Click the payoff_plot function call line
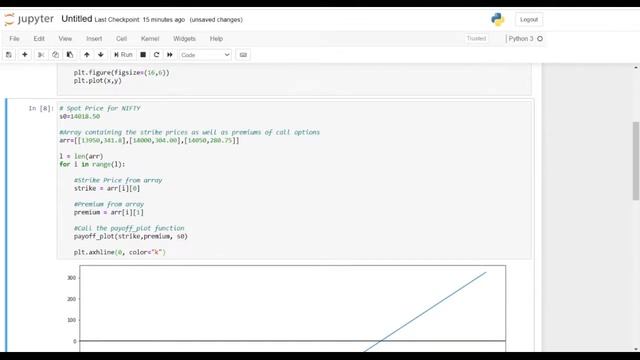The width and height of the screenshot is (640, 360). pyautogui.click(x=131, y=236)
